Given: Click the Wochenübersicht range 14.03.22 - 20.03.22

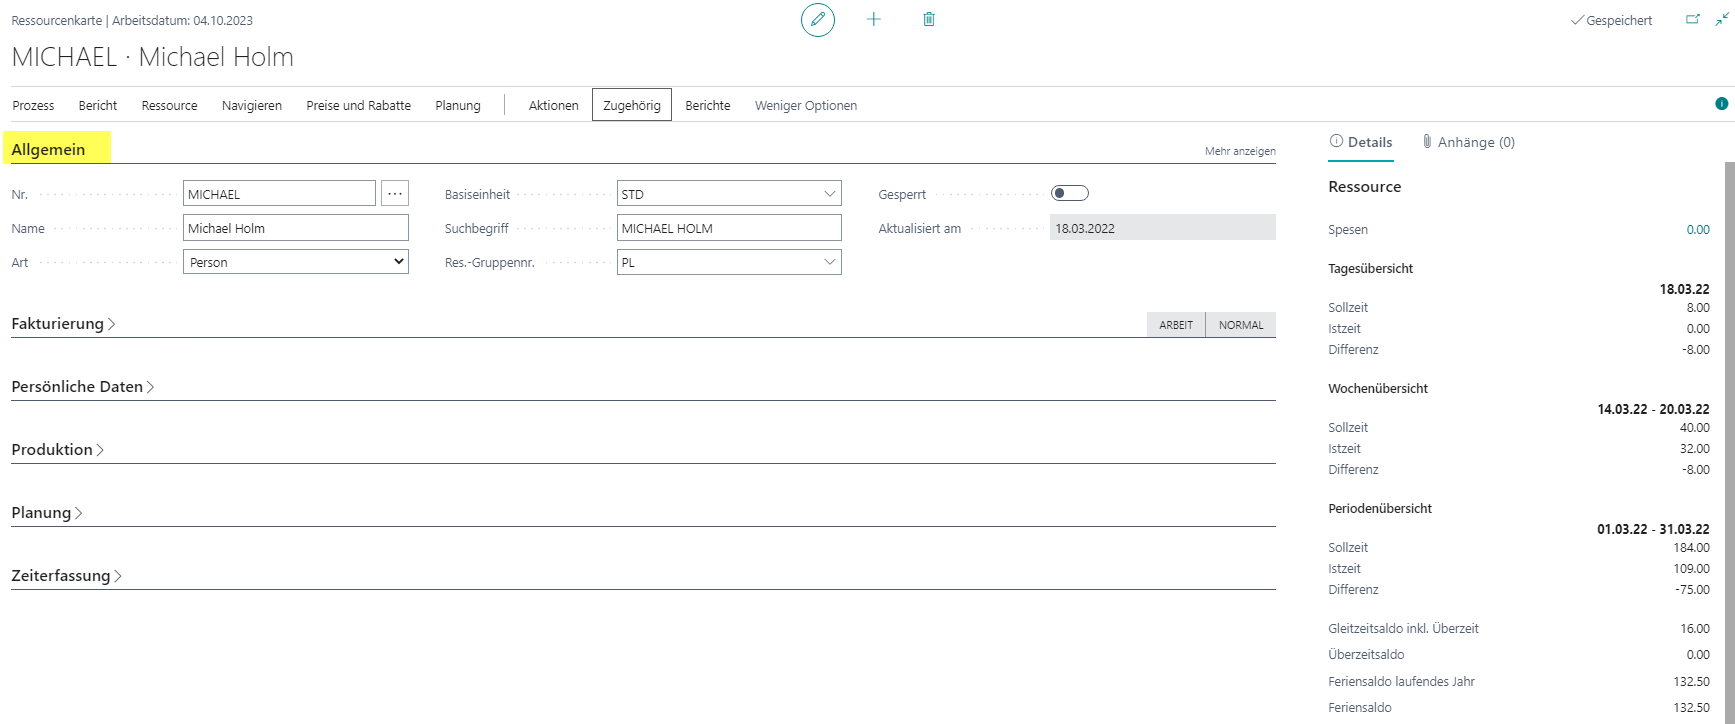Looking at the screenshot, I should pyautogui.click(x=1654, y=409).
